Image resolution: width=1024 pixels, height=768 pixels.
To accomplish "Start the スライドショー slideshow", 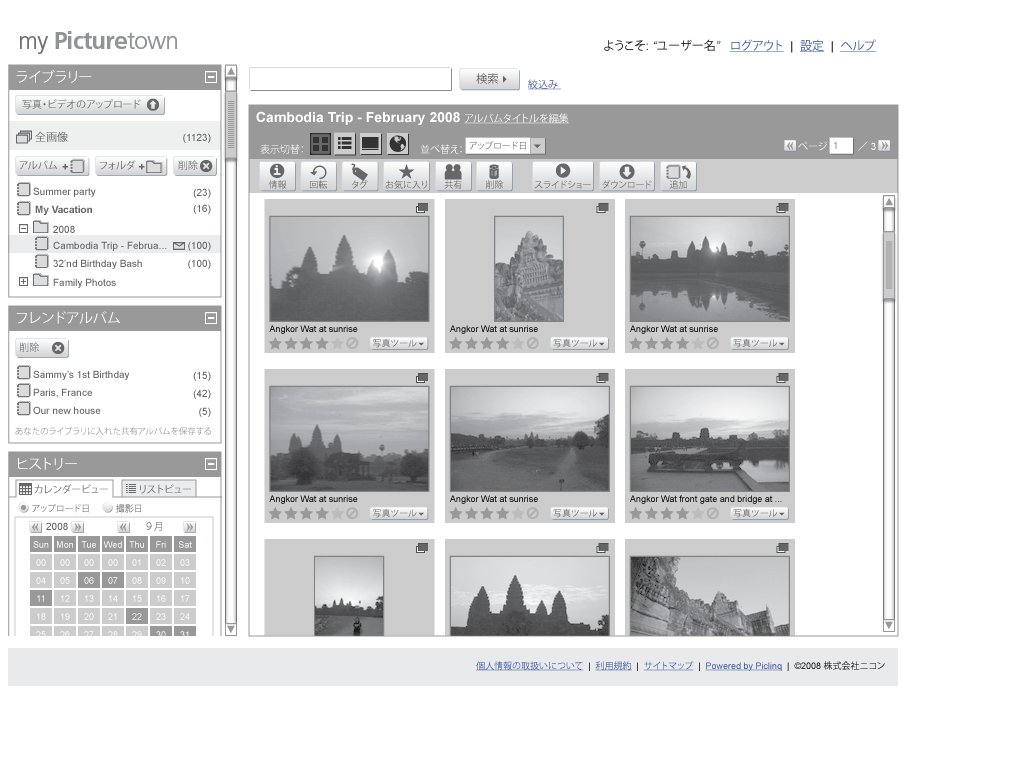I will click(562, 176).
